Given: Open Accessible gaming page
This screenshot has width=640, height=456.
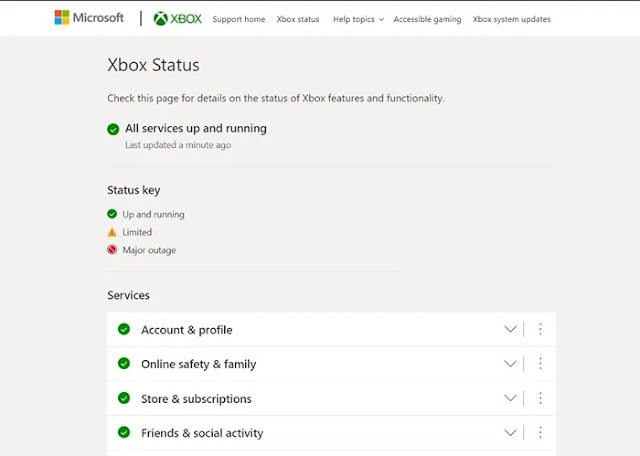Looking at the screenshot, I should coord(427,19).
